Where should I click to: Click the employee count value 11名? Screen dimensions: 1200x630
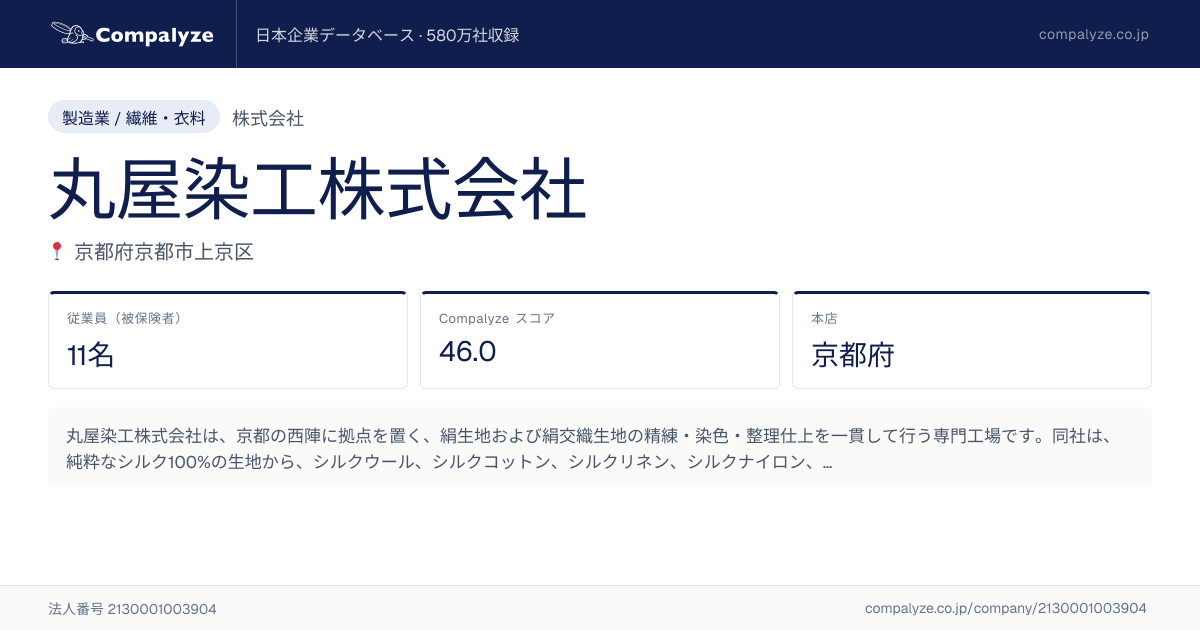[90, 354]
